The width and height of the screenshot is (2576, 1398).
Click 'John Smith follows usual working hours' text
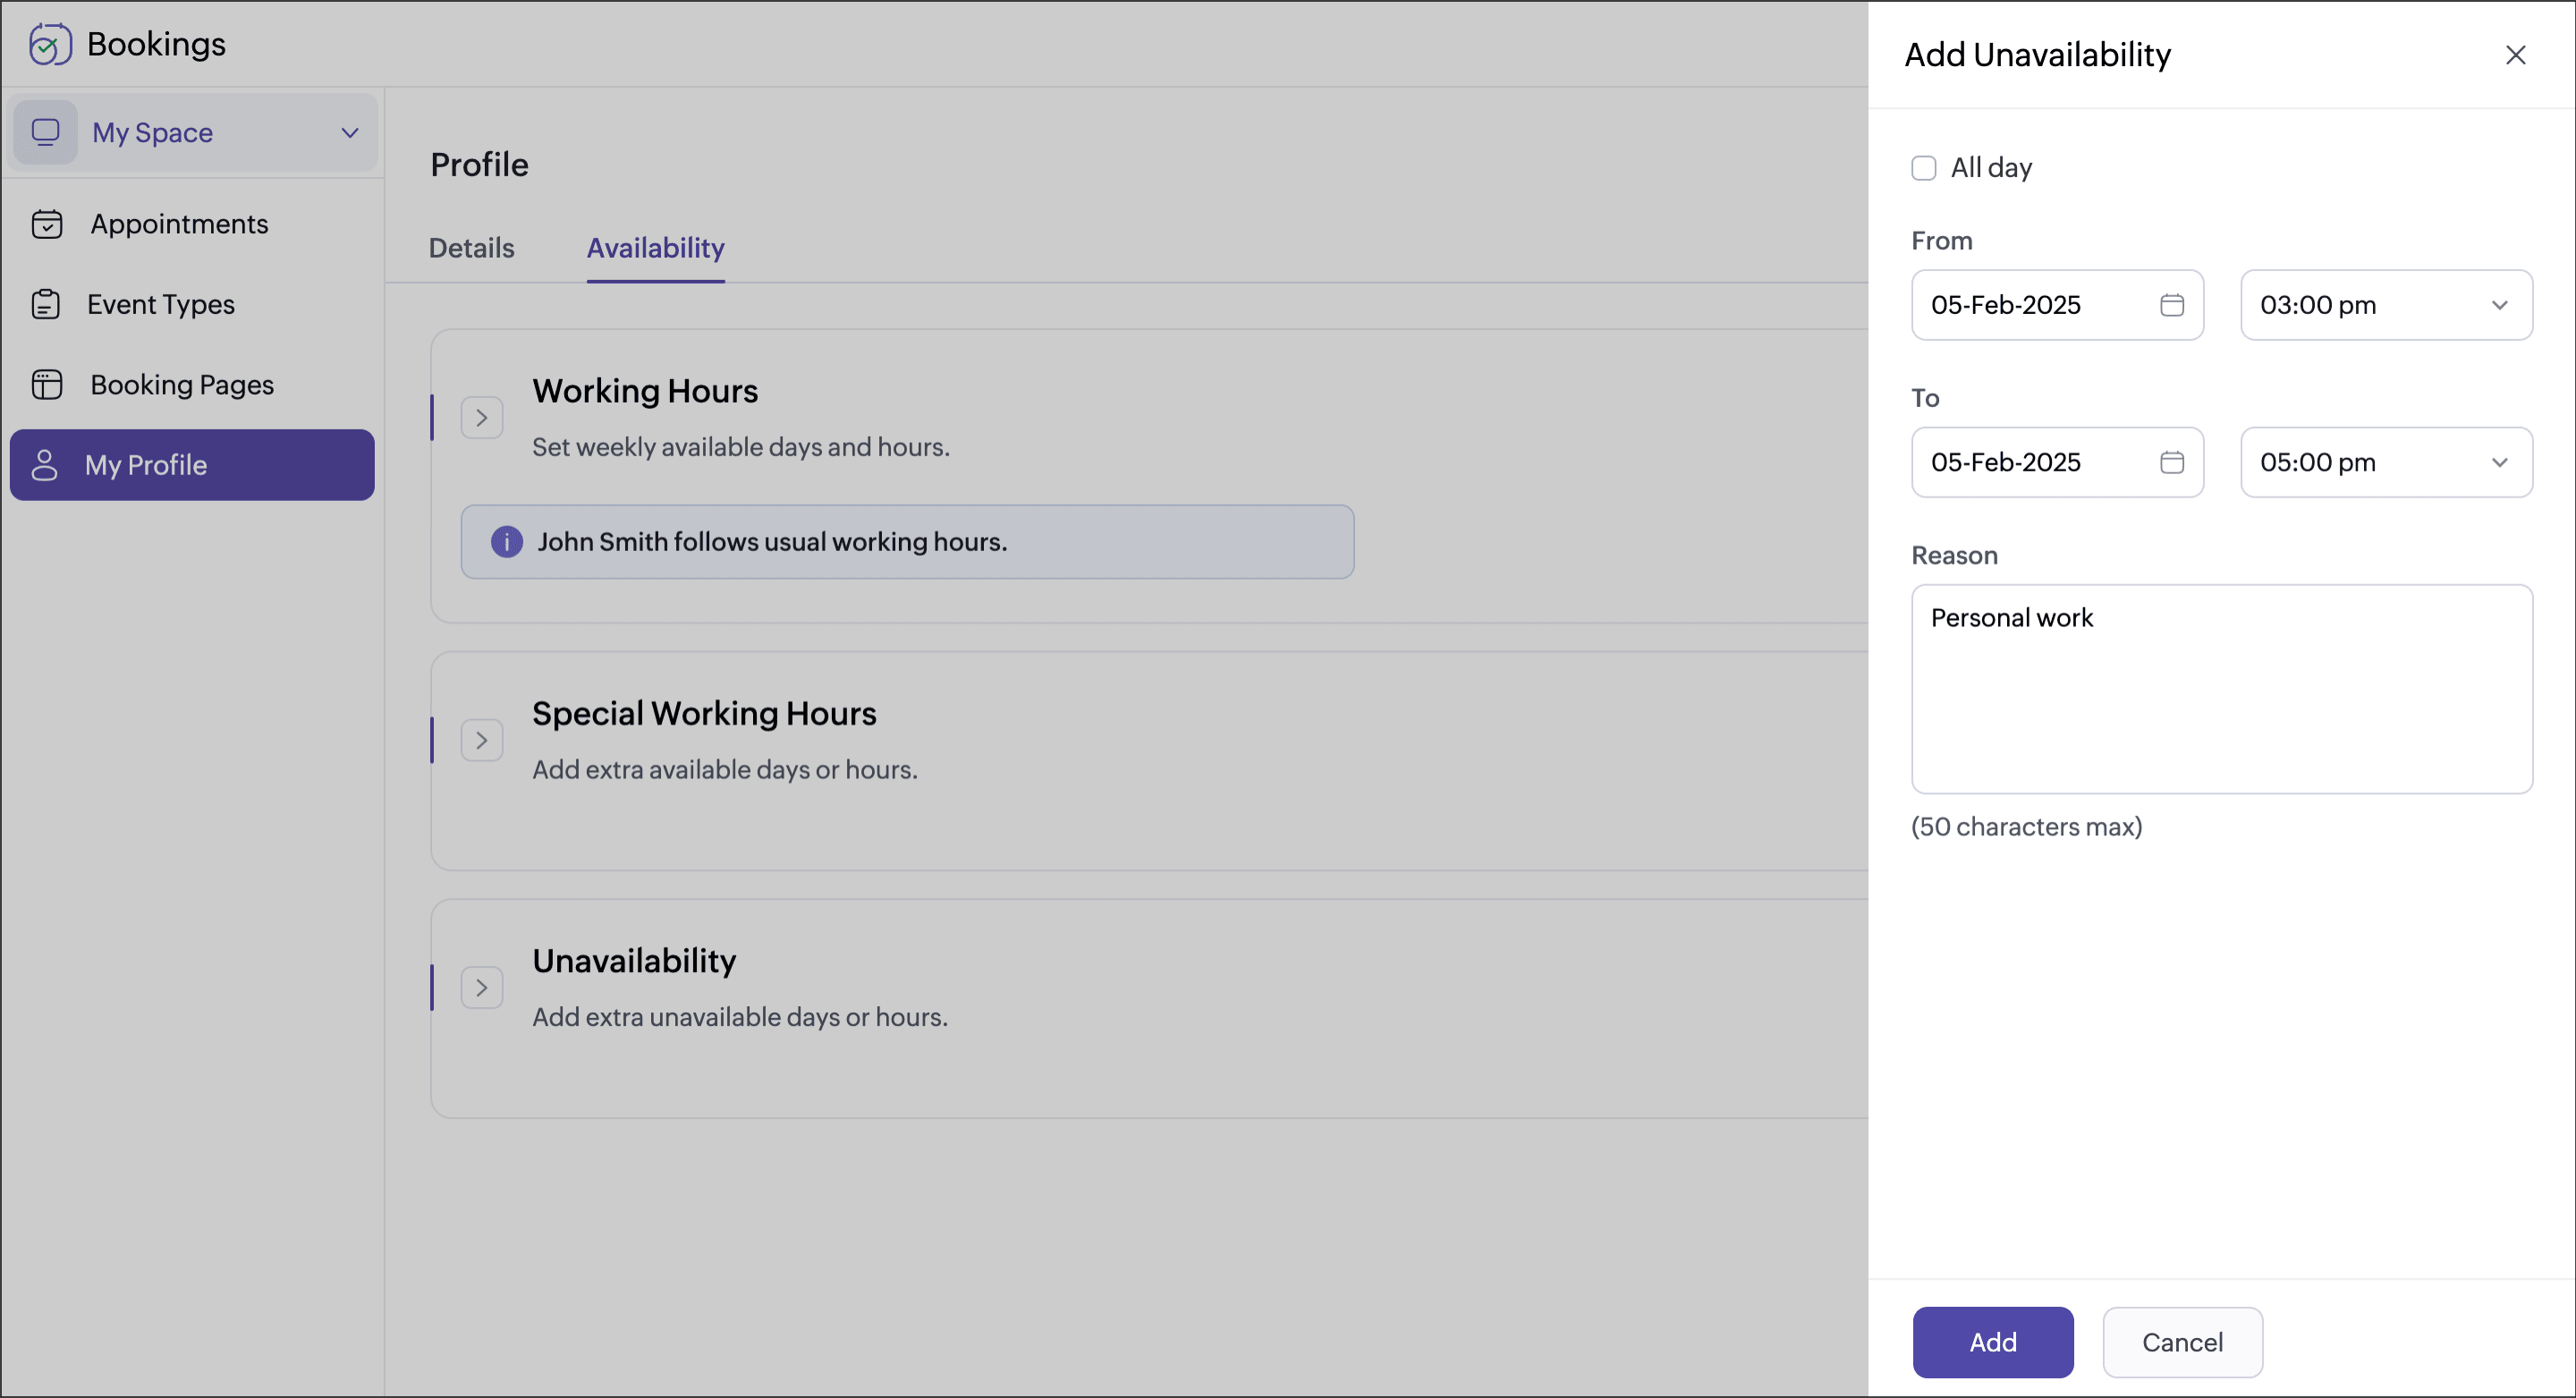click(772, 542)
